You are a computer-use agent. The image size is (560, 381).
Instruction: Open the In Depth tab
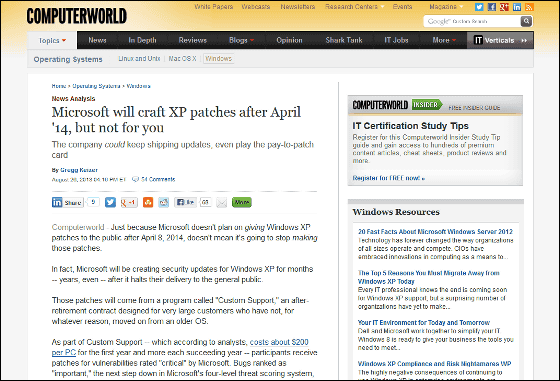tap(142, 40)
